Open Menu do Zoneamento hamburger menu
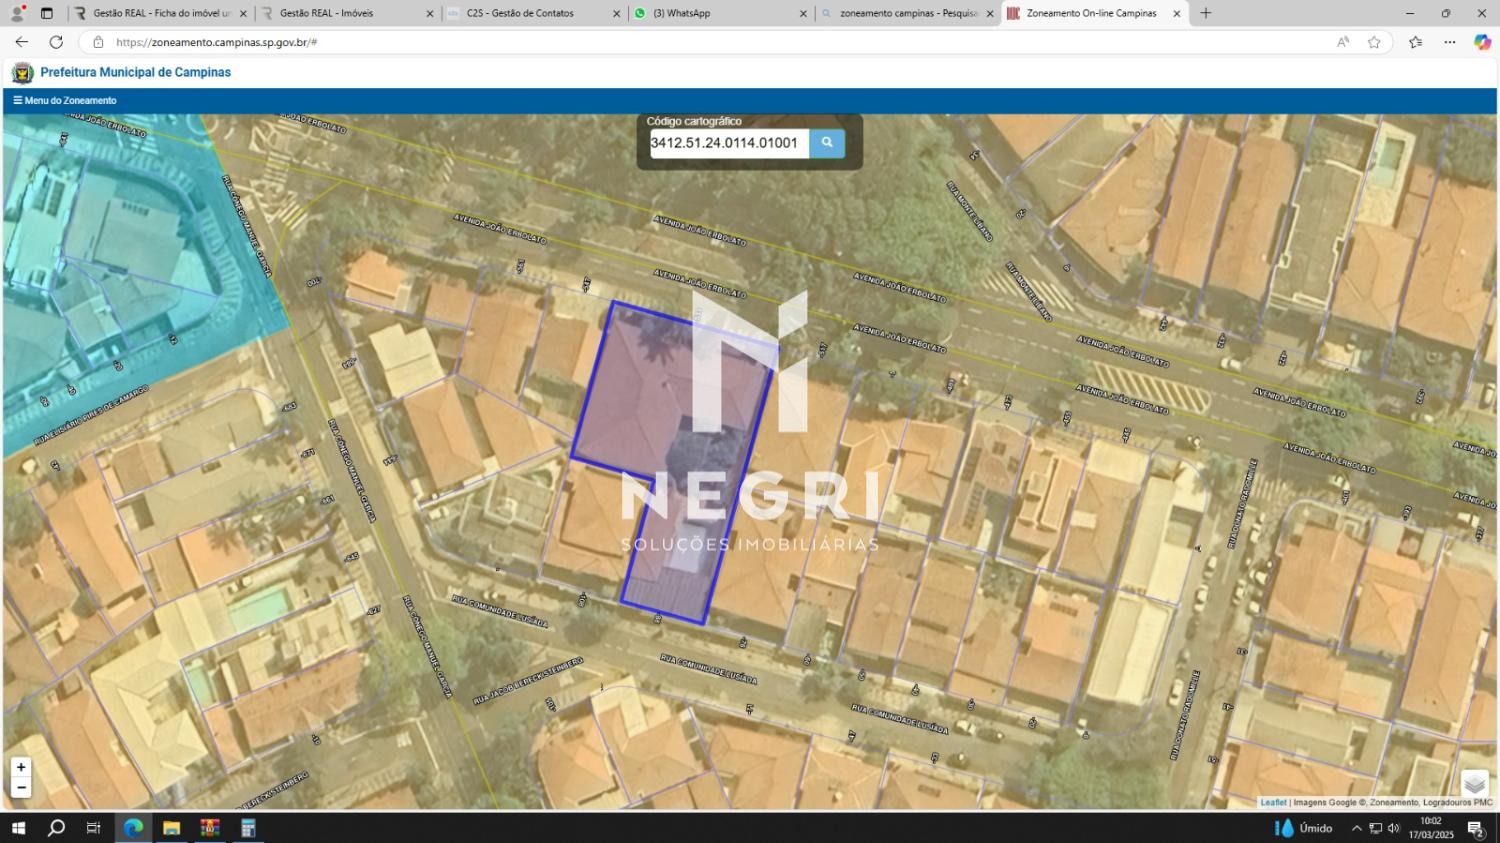The image size is (1500, 843). coord(65,101)
